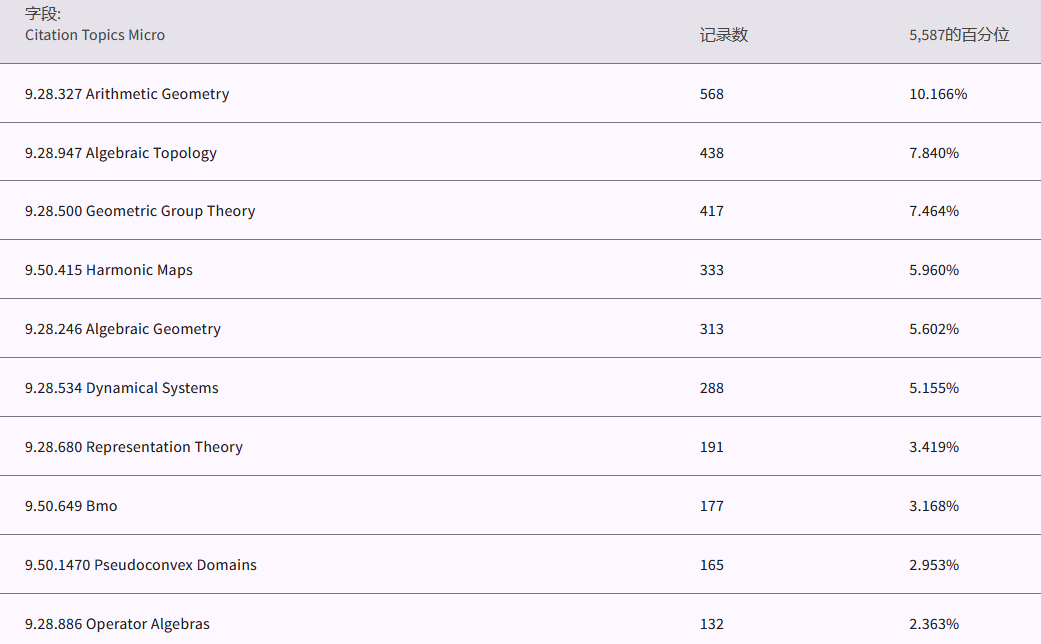The image size is (1041, 644).
Task: Click the 333 record count value
Action: coord(712,270)
